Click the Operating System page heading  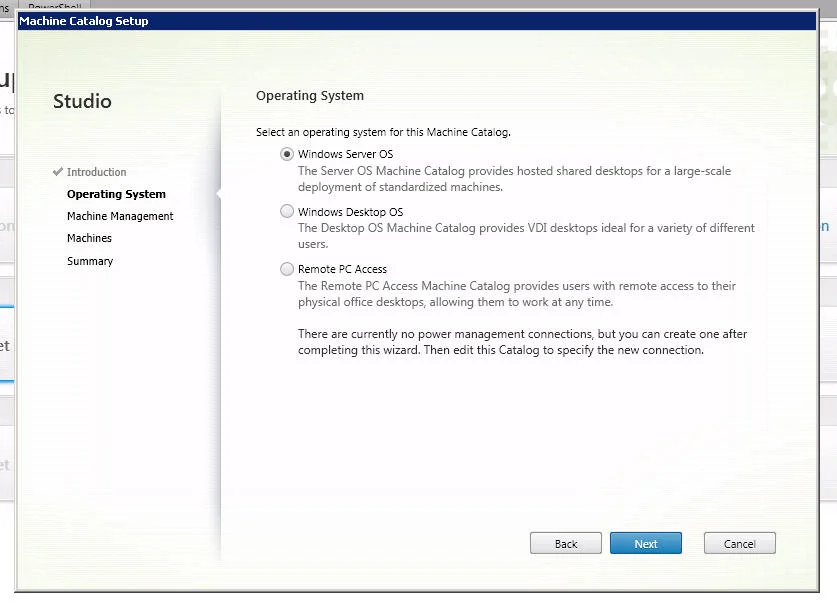(310, 96)
